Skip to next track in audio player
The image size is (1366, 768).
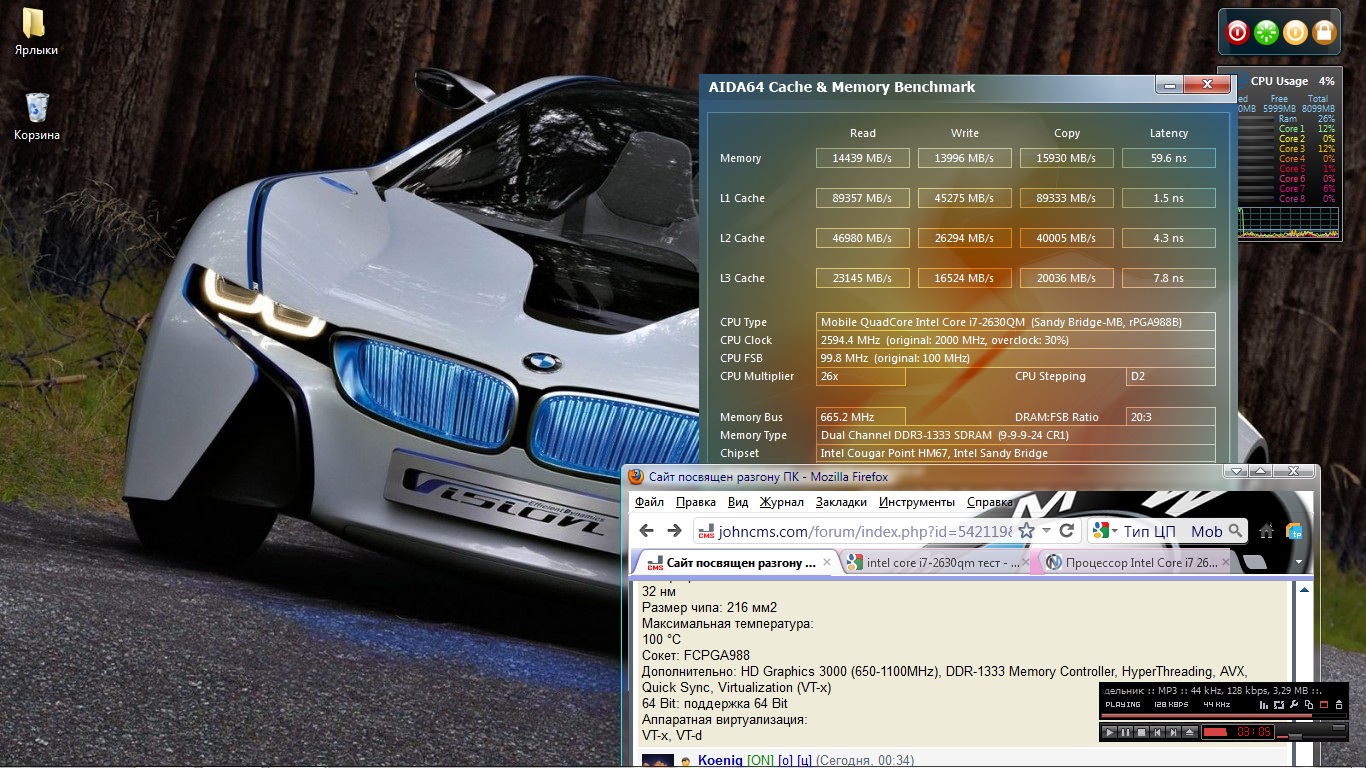click(x=1175, y=733)
